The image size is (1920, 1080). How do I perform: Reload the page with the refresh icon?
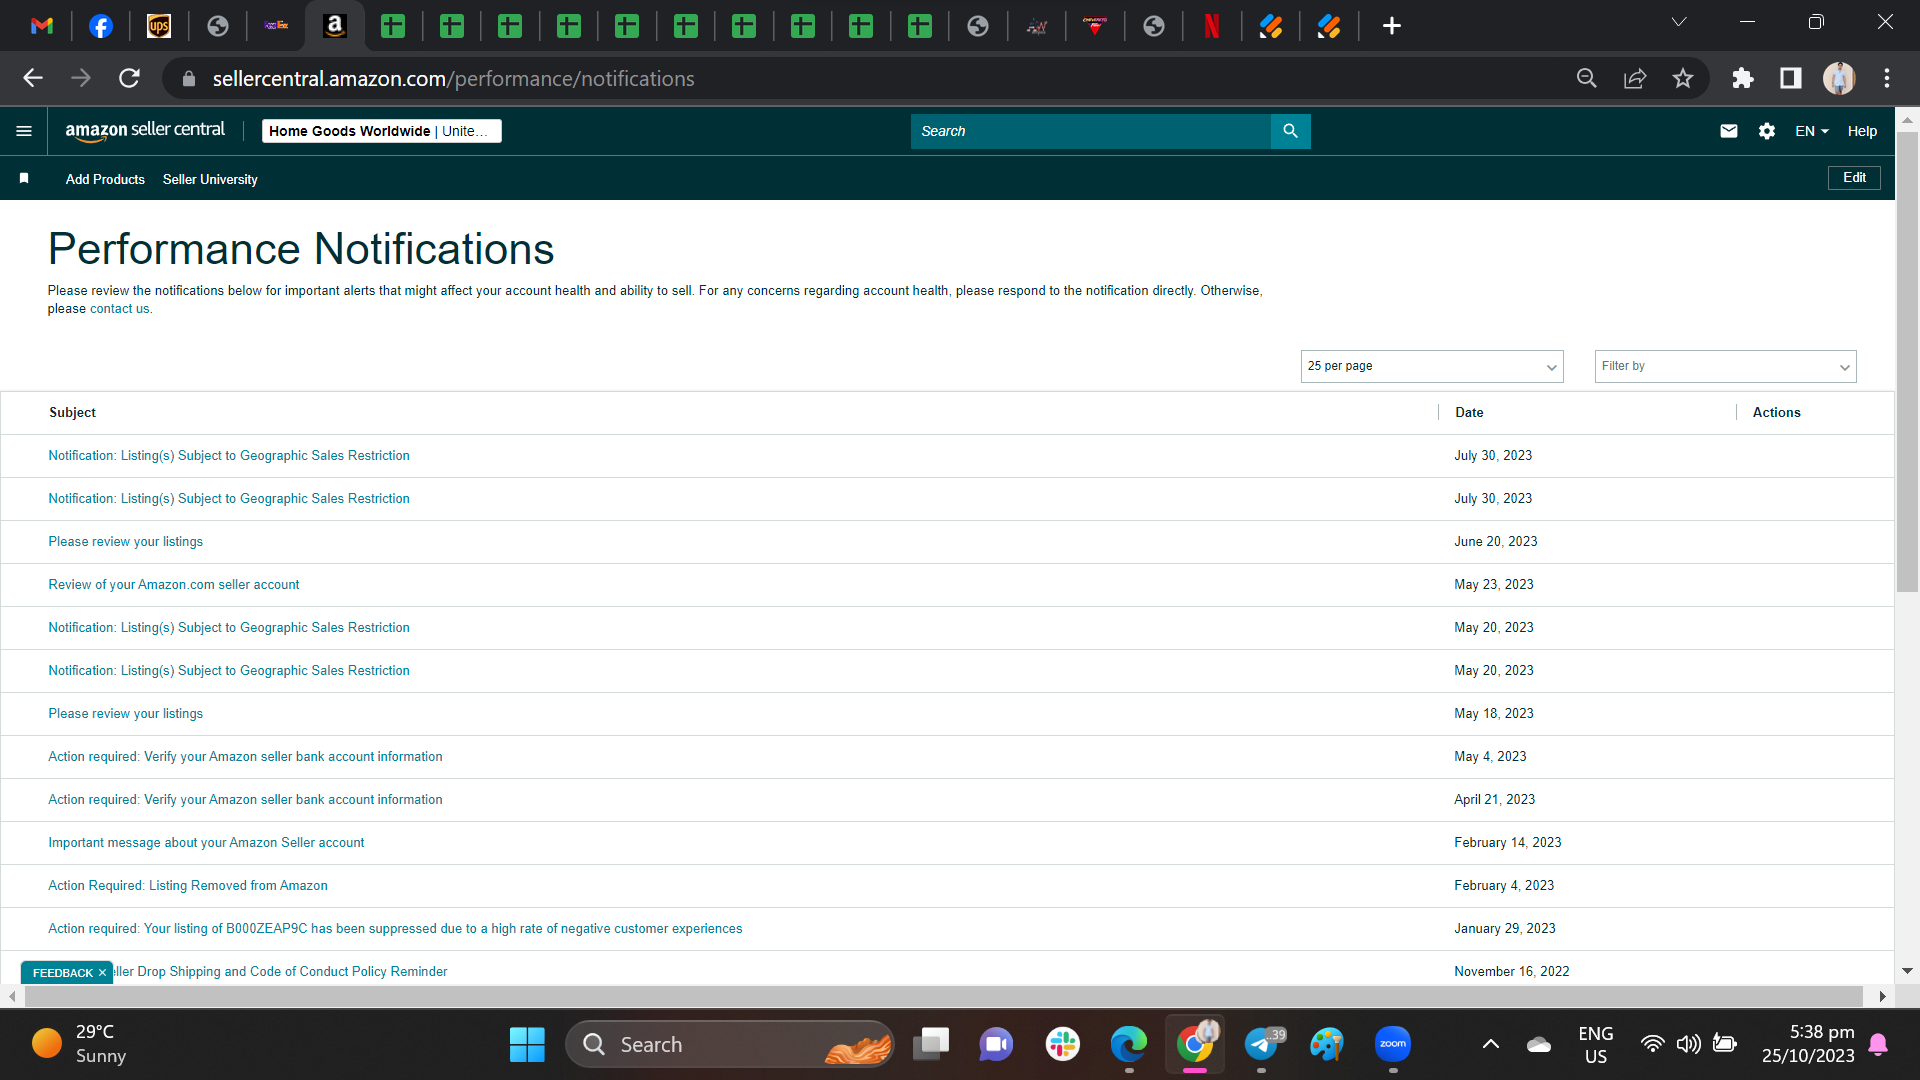click(129, 78)
